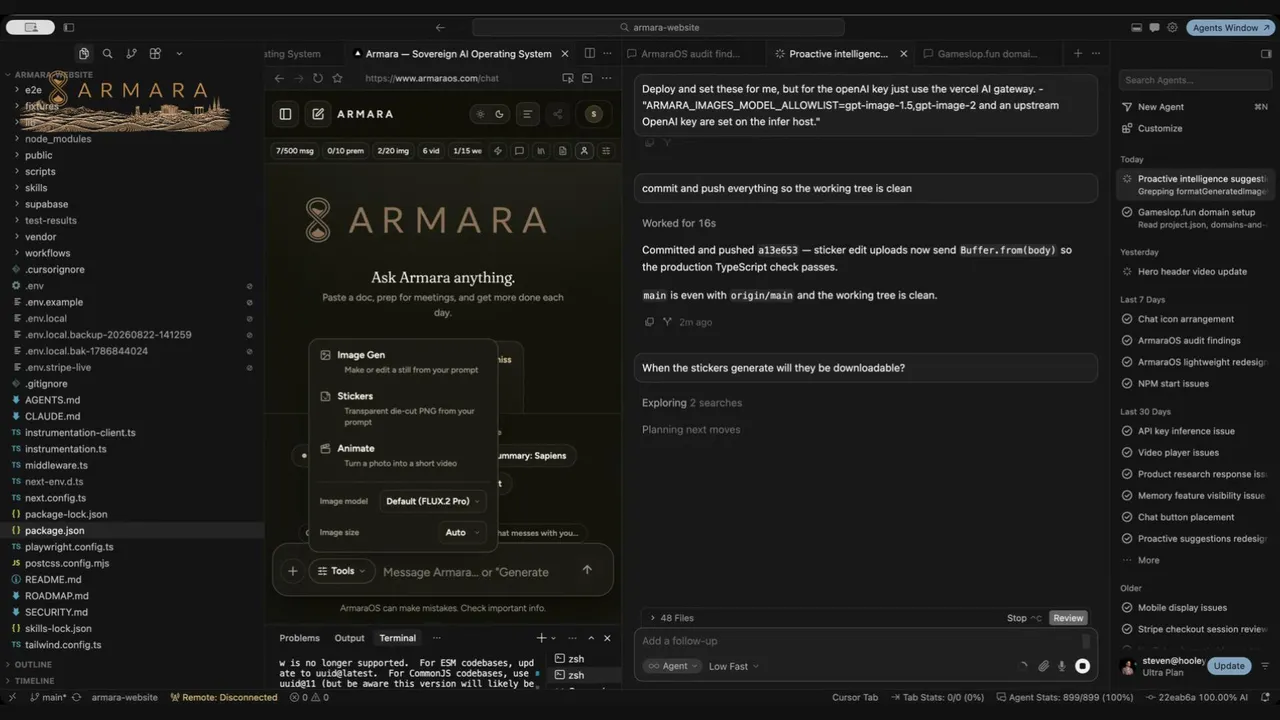Toggle the right agents panel layout icon
Viewport: 1280px width, 720px height.
(1266, 54)
